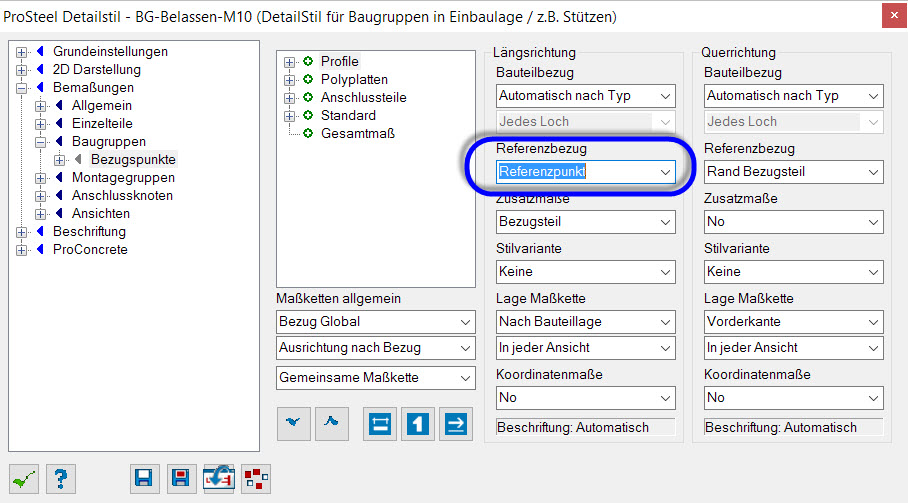Click the green circle icon beside Standard
The image size is (908, 503).
[x=308, y=115]
